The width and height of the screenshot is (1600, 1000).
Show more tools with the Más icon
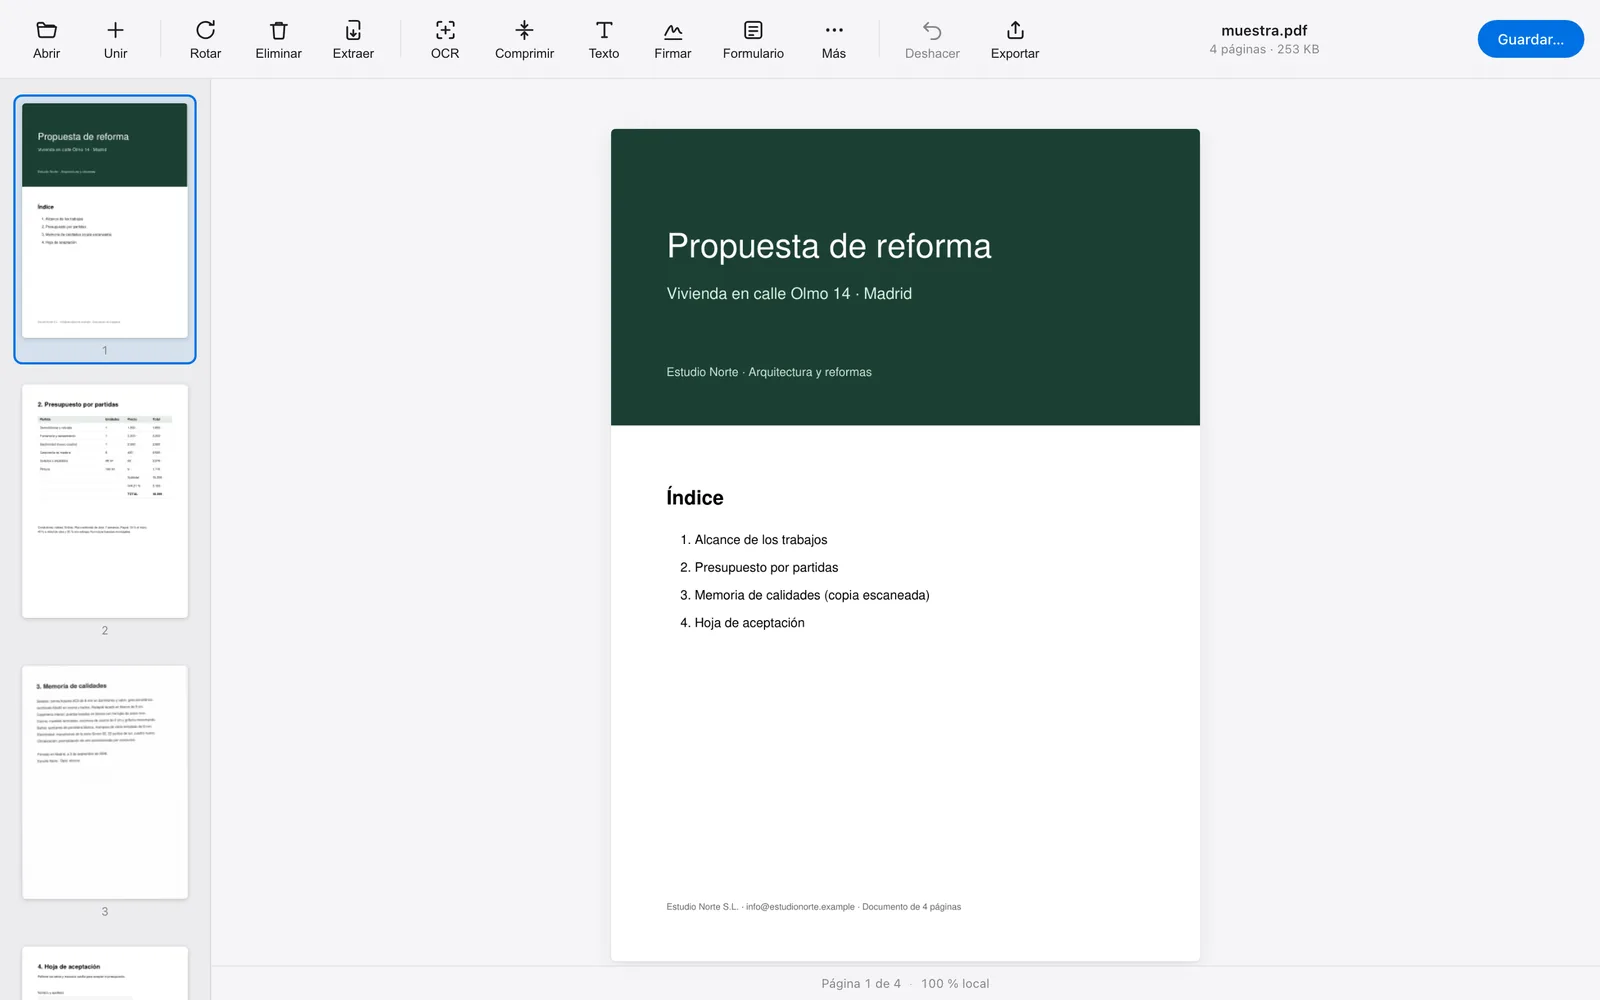point(834,31)
